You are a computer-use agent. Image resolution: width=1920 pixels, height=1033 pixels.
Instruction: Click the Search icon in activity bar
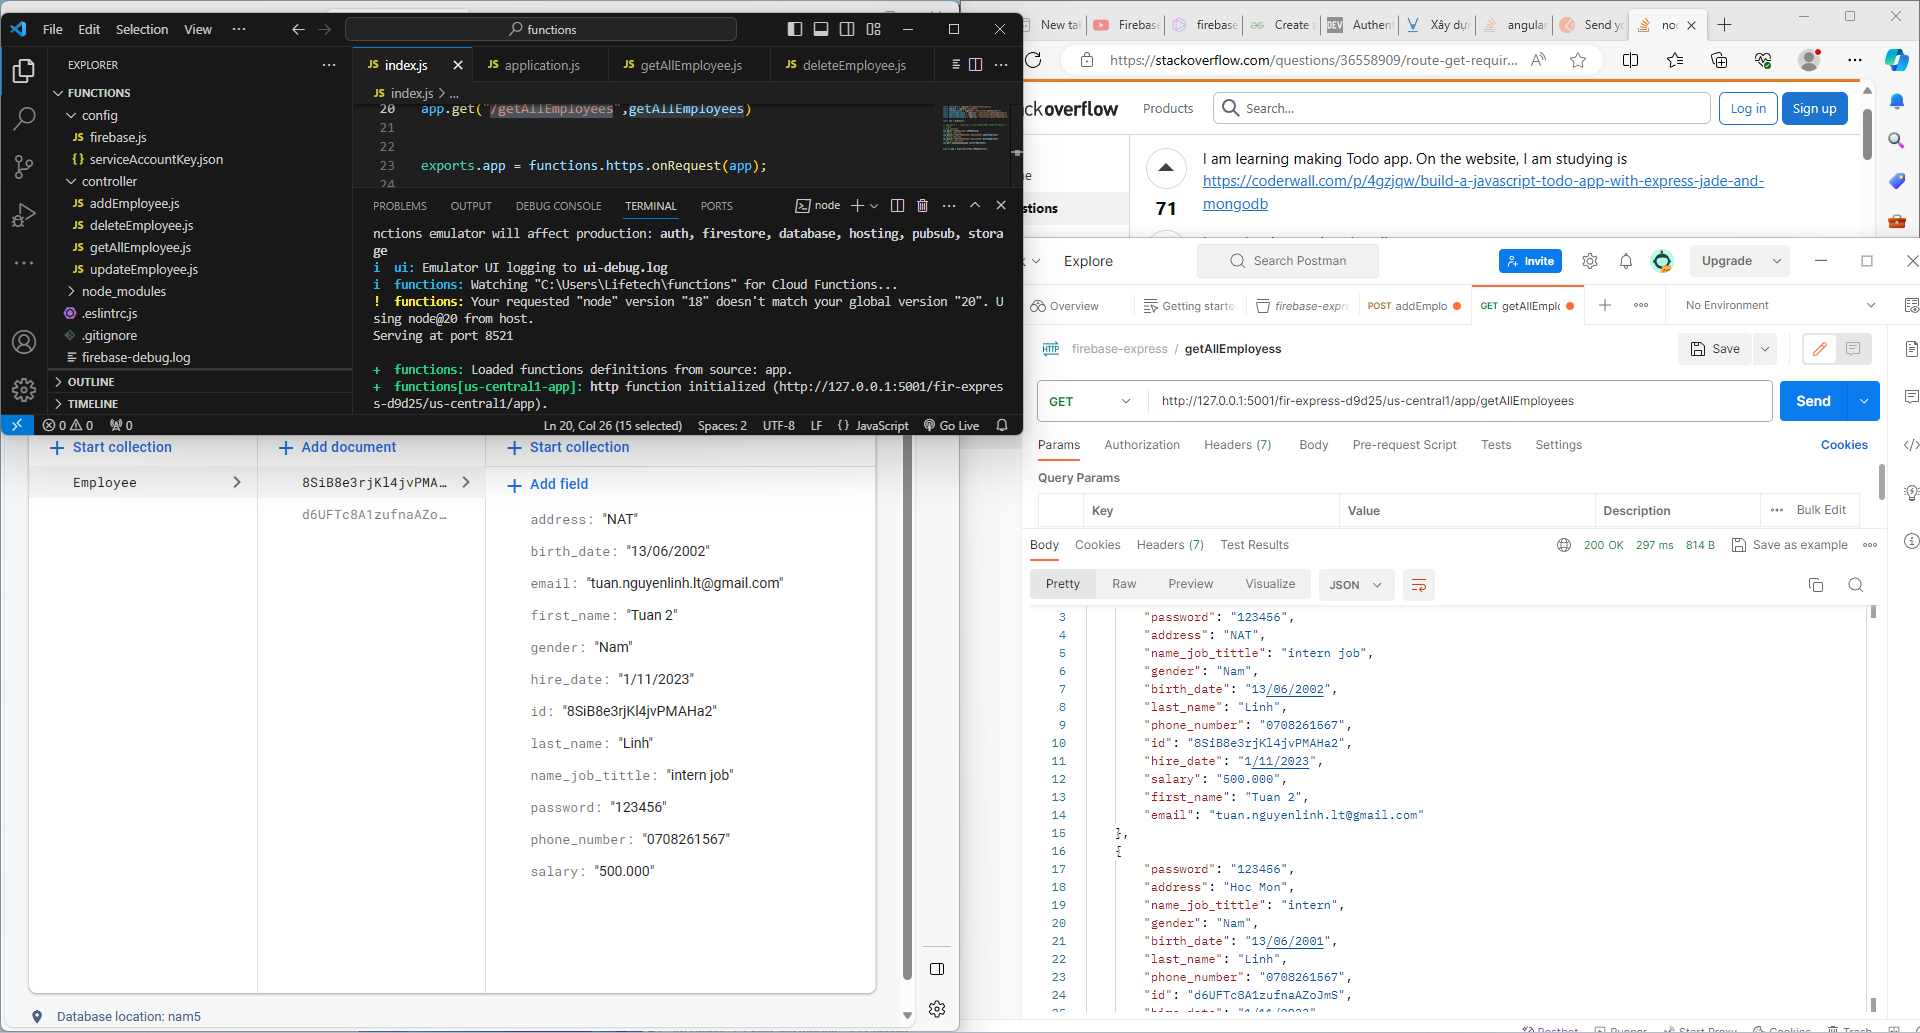pyautogui.click(x=24, y=118)
